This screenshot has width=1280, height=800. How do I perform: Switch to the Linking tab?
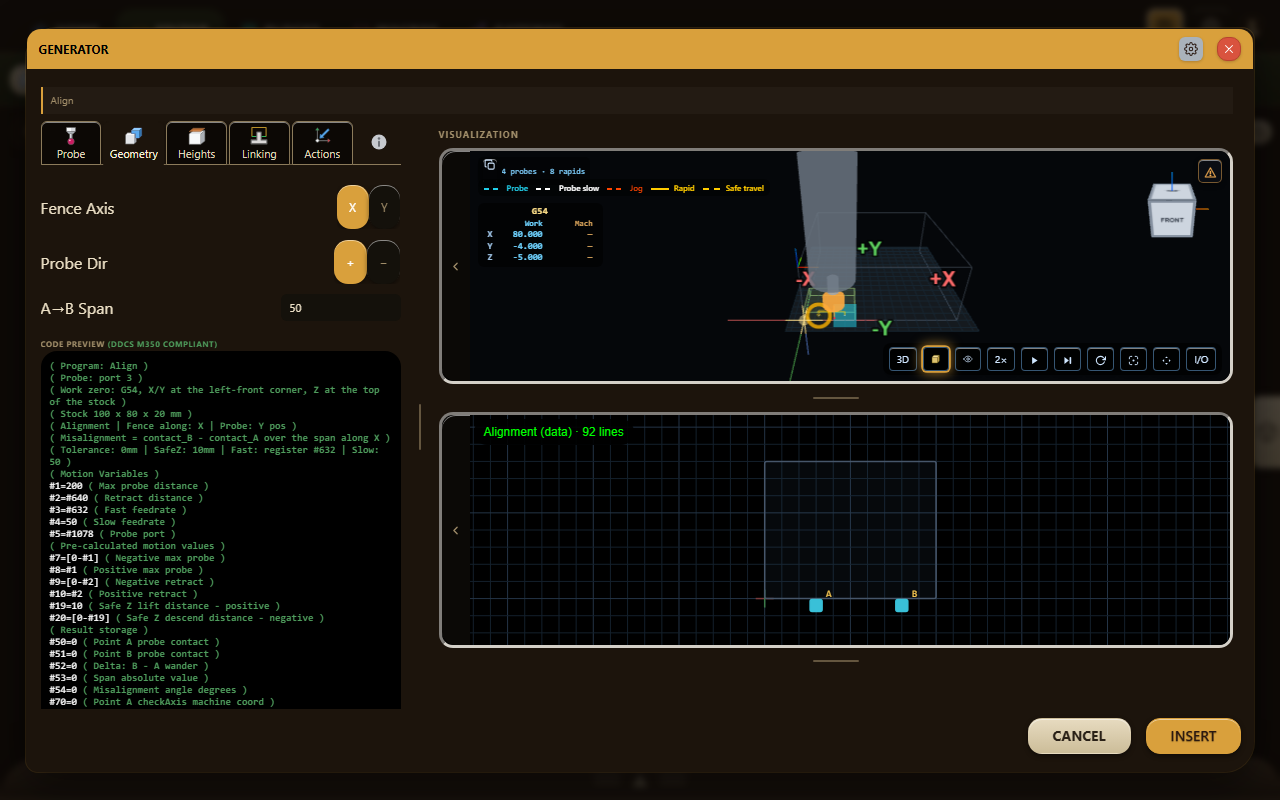pos(259,143)
